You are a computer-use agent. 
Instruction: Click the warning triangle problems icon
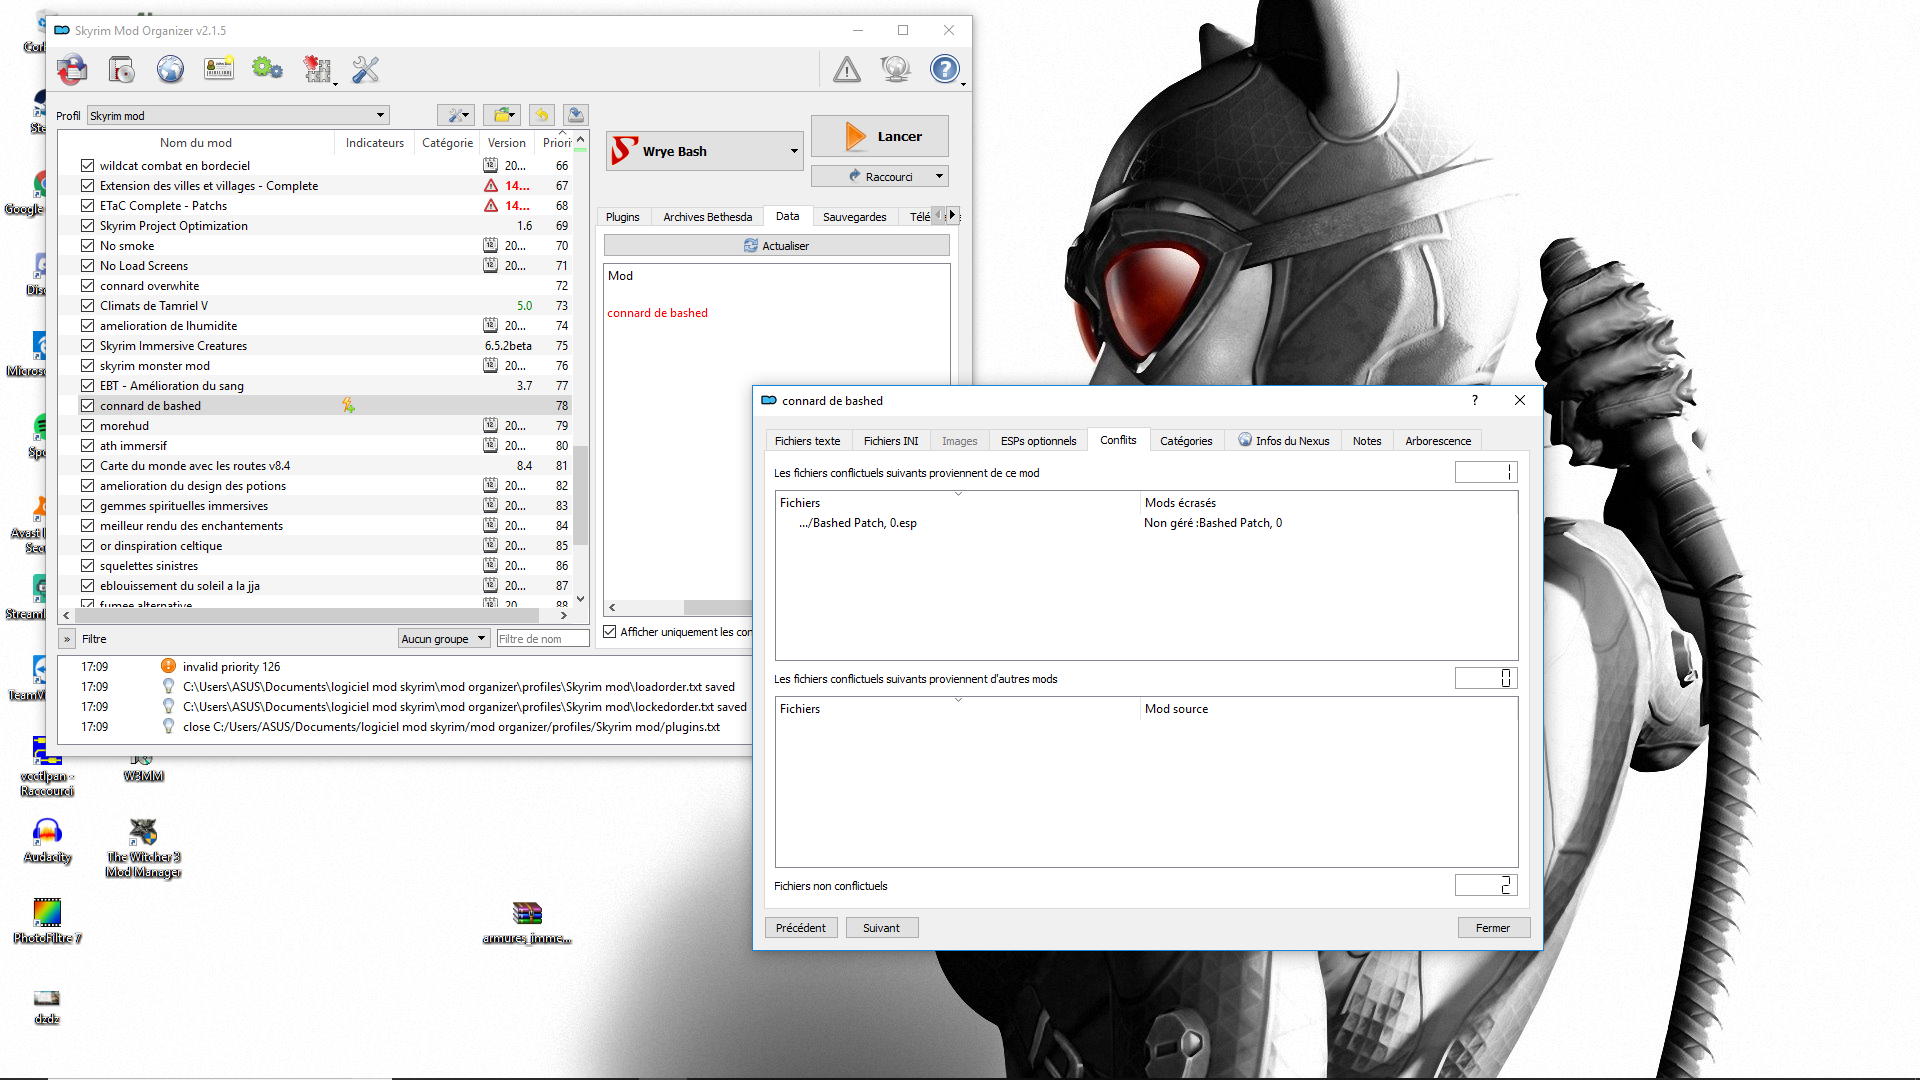tap(847, 69)
